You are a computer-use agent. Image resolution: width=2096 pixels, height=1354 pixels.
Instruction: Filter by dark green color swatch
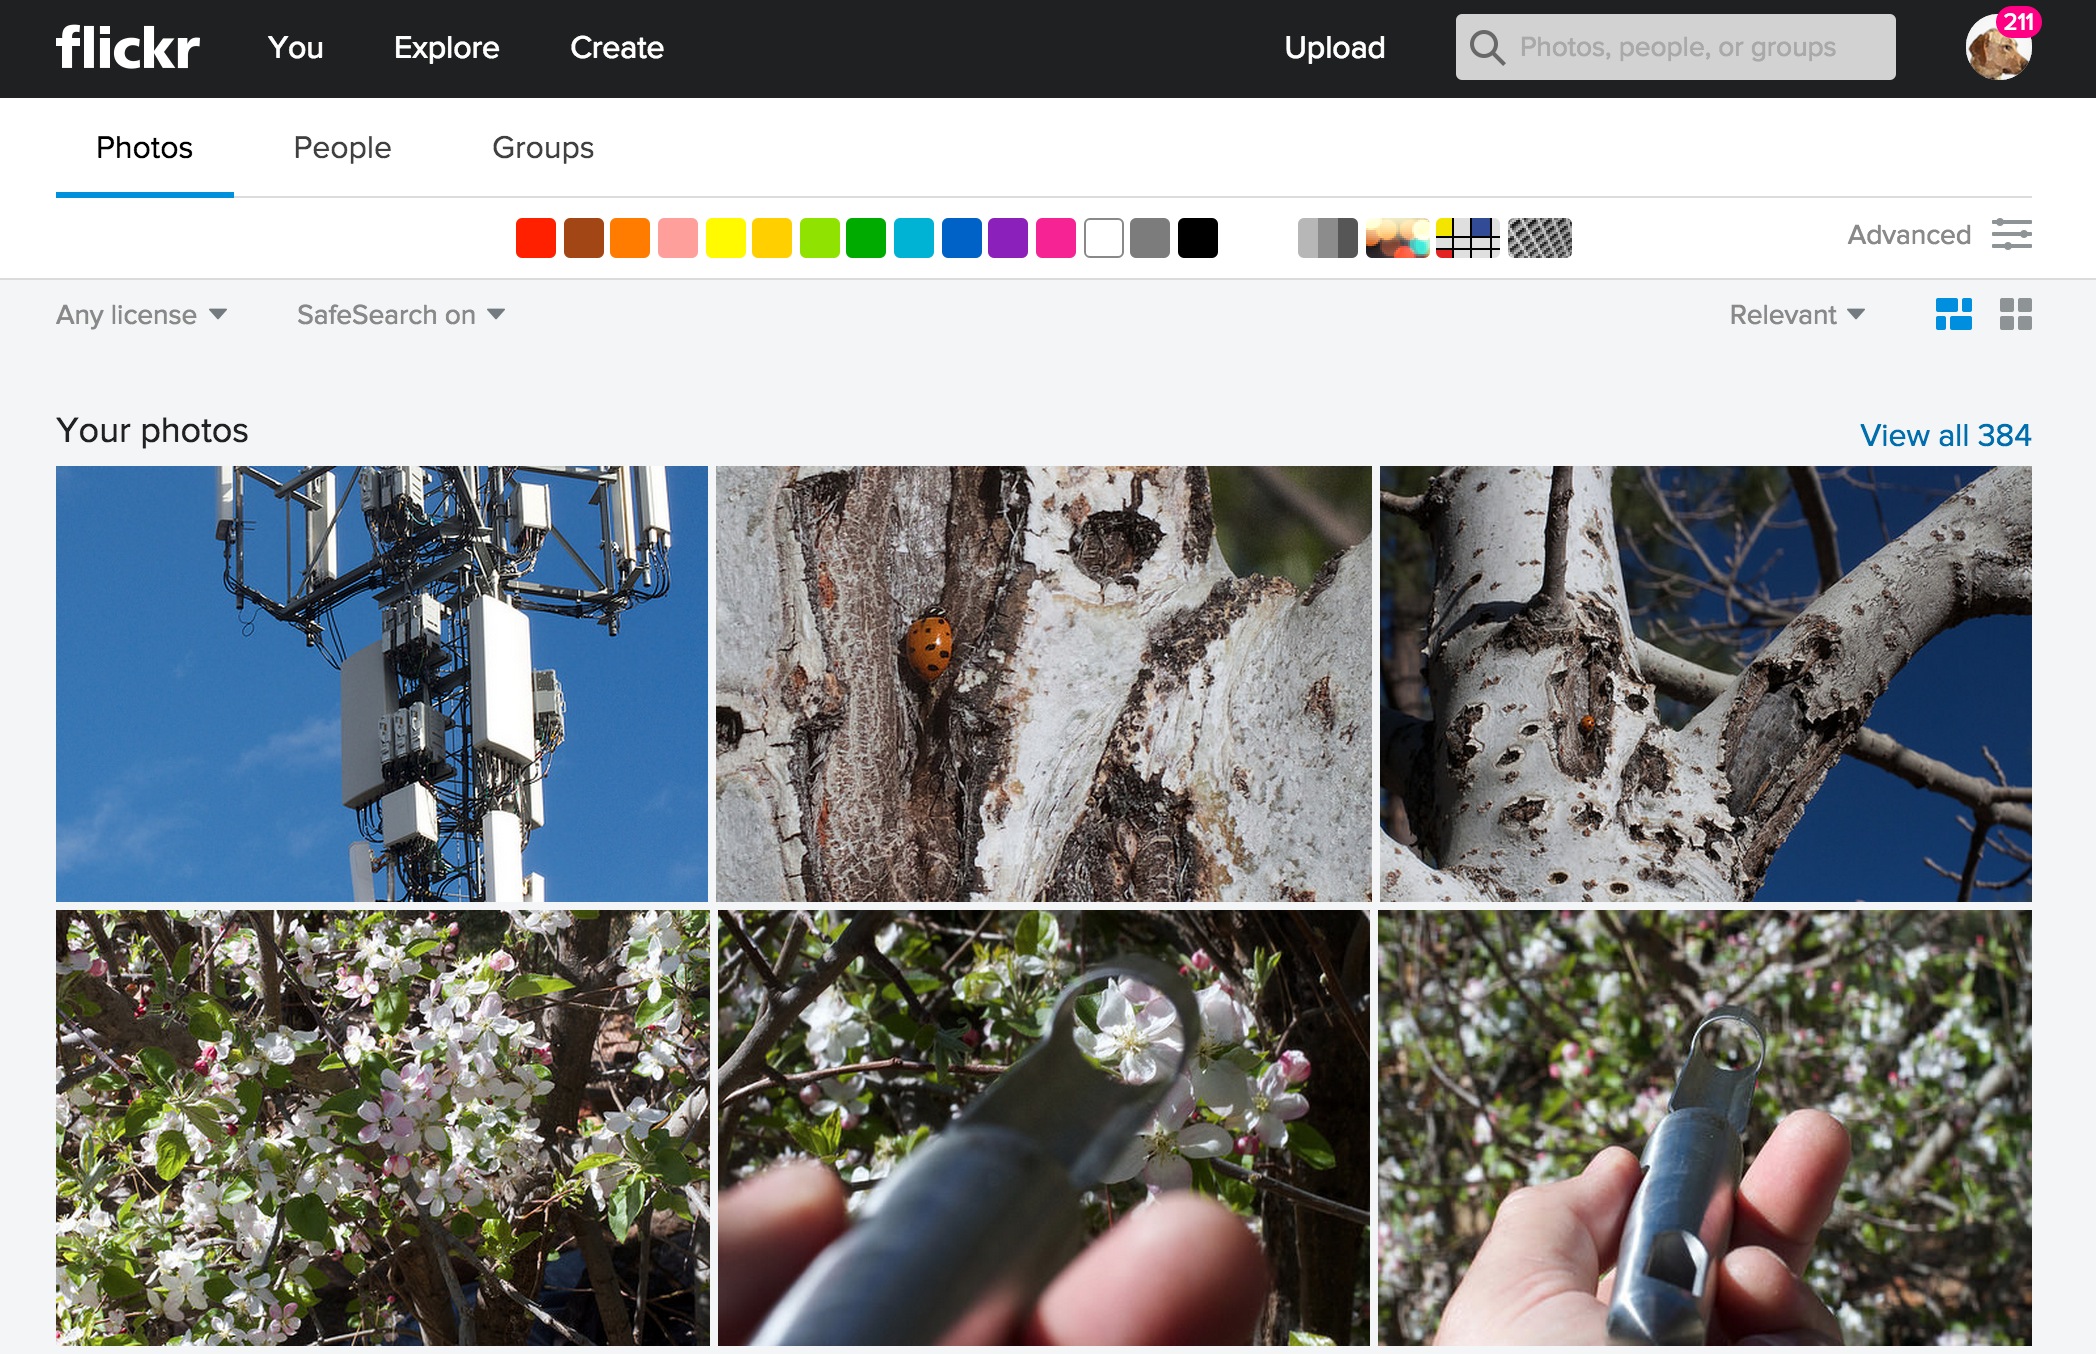coord(866,238)
